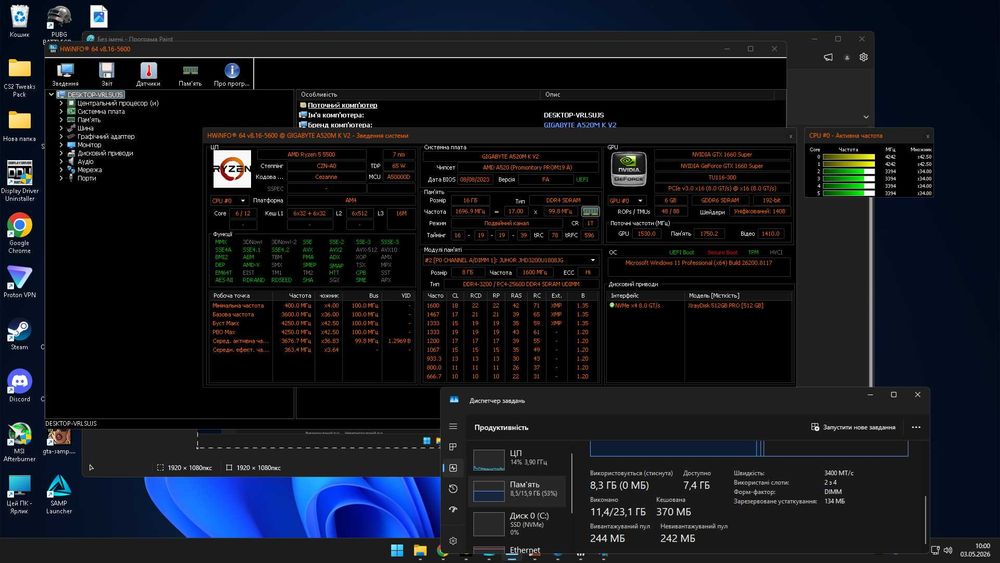Screen dimensions: 1000x563
Task: Select ЦП in Task Manager performance list
Action: pos(518,458)
